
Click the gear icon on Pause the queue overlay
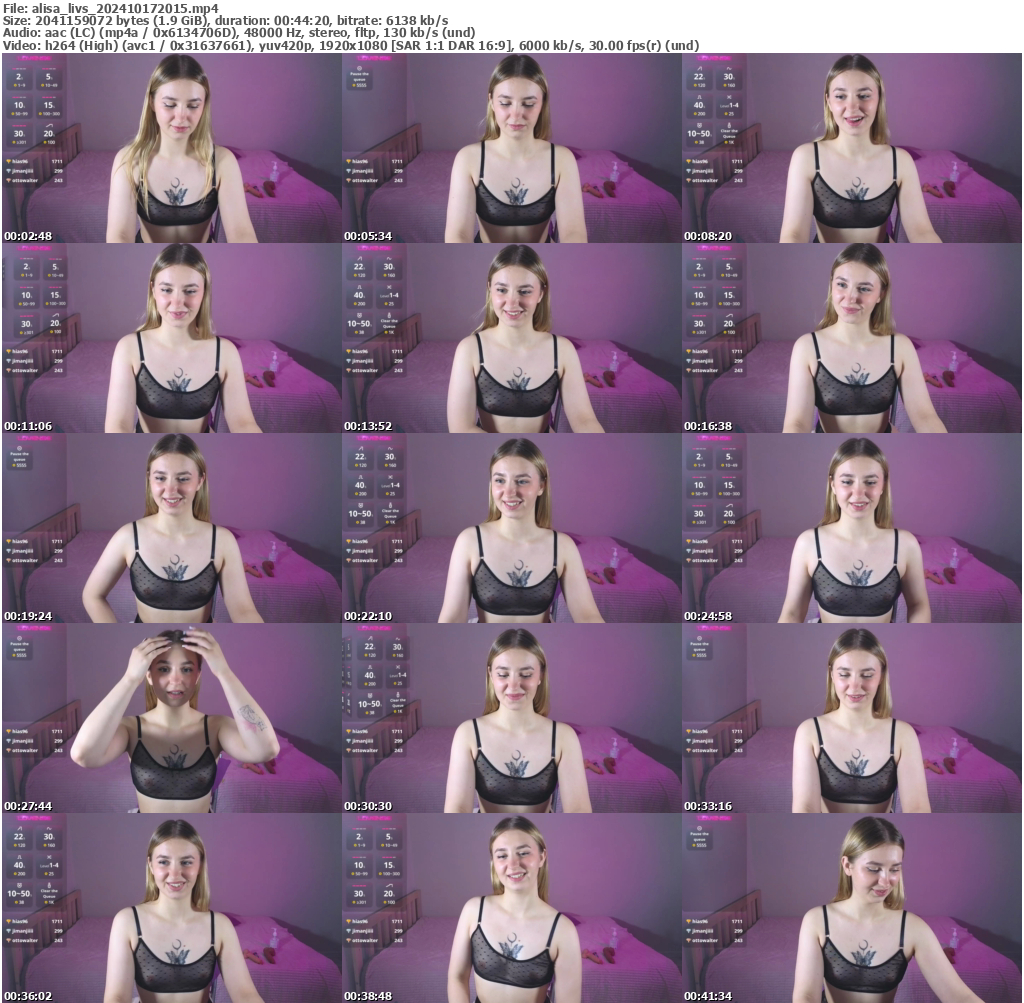359,68
